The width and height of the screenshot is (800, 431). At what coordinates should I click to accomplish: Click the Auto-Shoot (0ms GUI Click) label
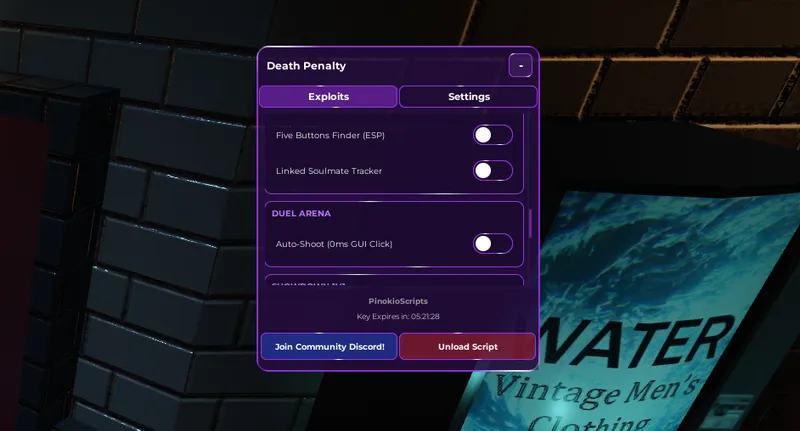click(334, 244)
